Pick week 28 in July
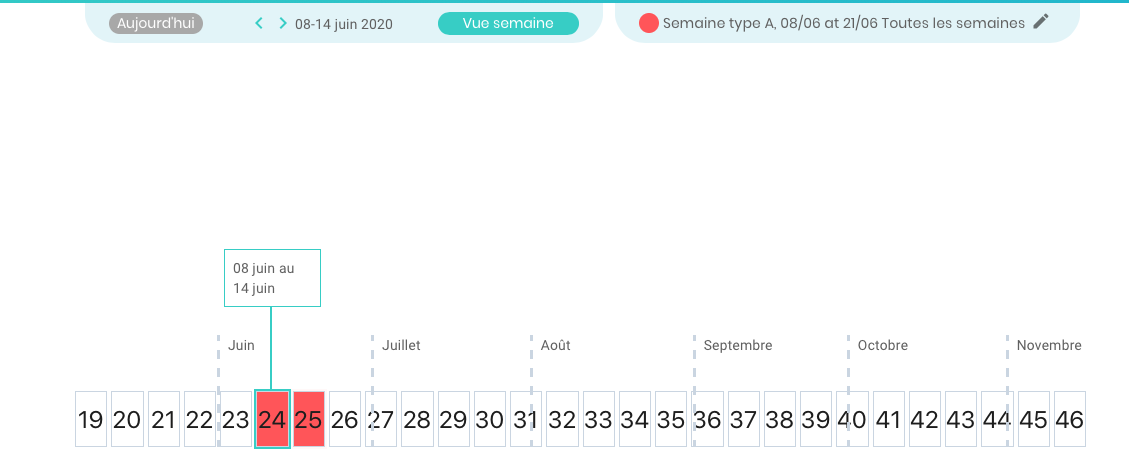1129x470 pixels. tap(417, 419)
